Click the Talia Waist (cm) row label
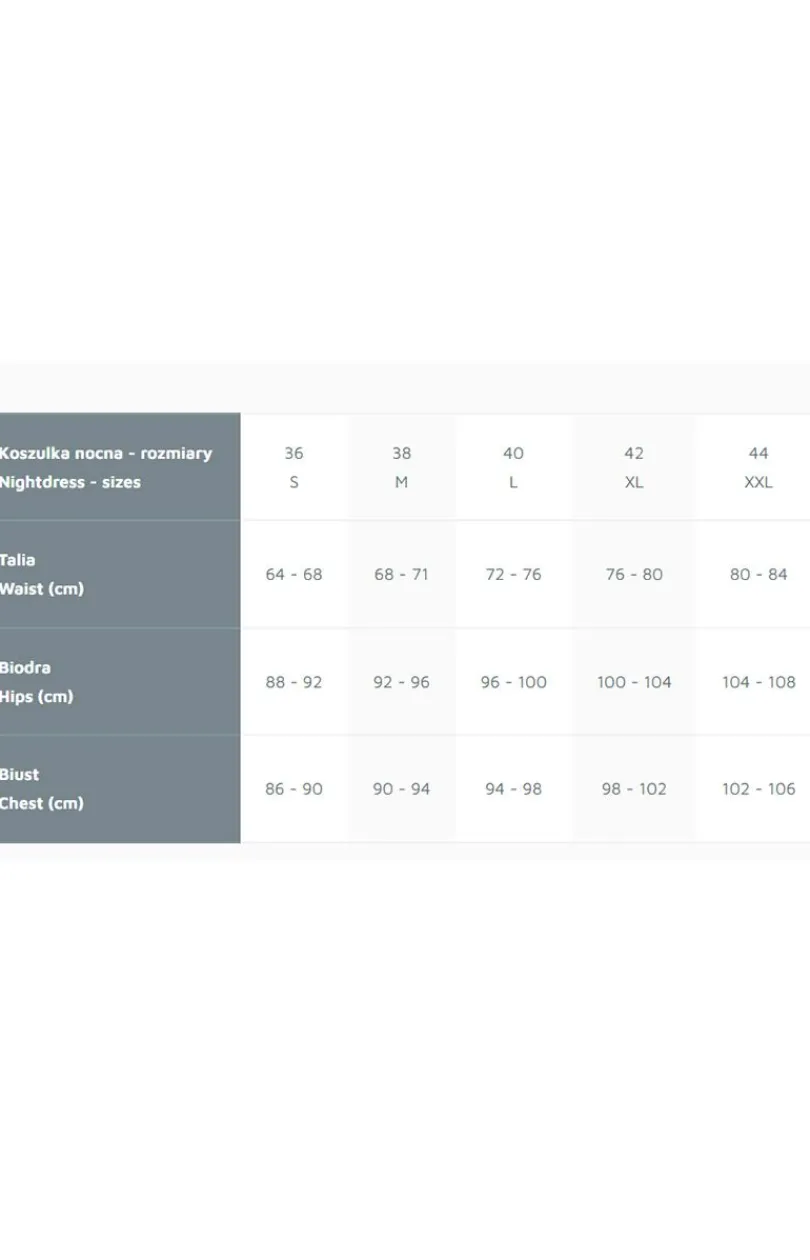810x1260 pixels. 120,574
